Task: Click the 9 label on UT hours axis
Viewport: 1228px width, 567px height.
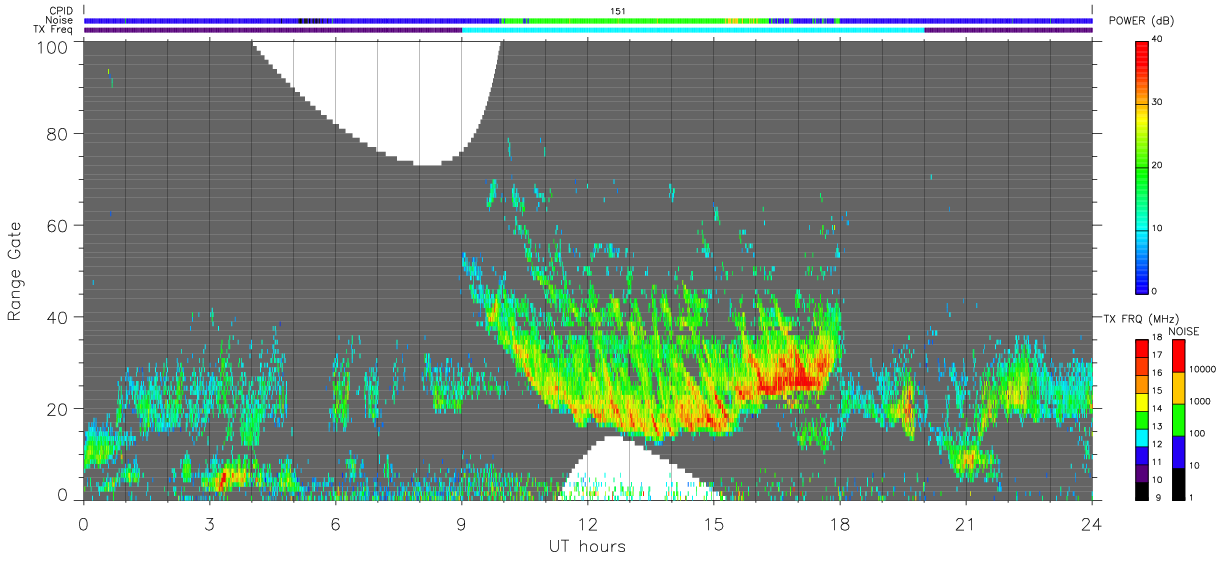Action: (461, 524)
